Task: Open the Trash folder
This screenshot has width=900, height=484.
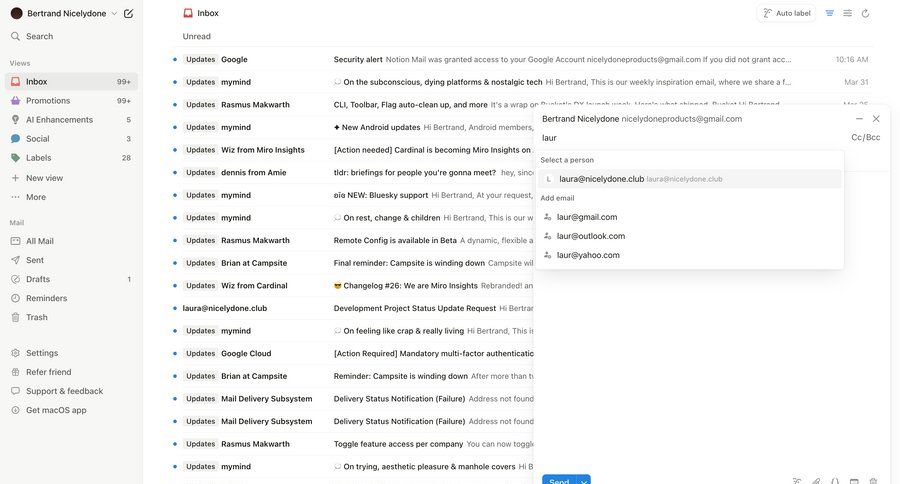Action: [71, 317]
